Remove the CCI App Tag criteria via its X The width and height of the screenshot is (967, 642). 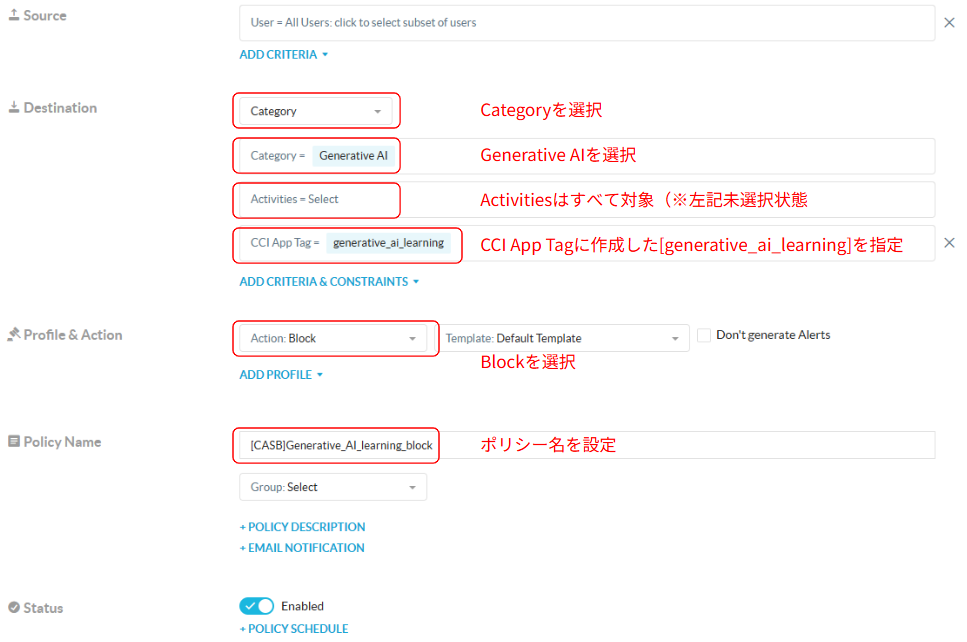click(x=949, y=242)
